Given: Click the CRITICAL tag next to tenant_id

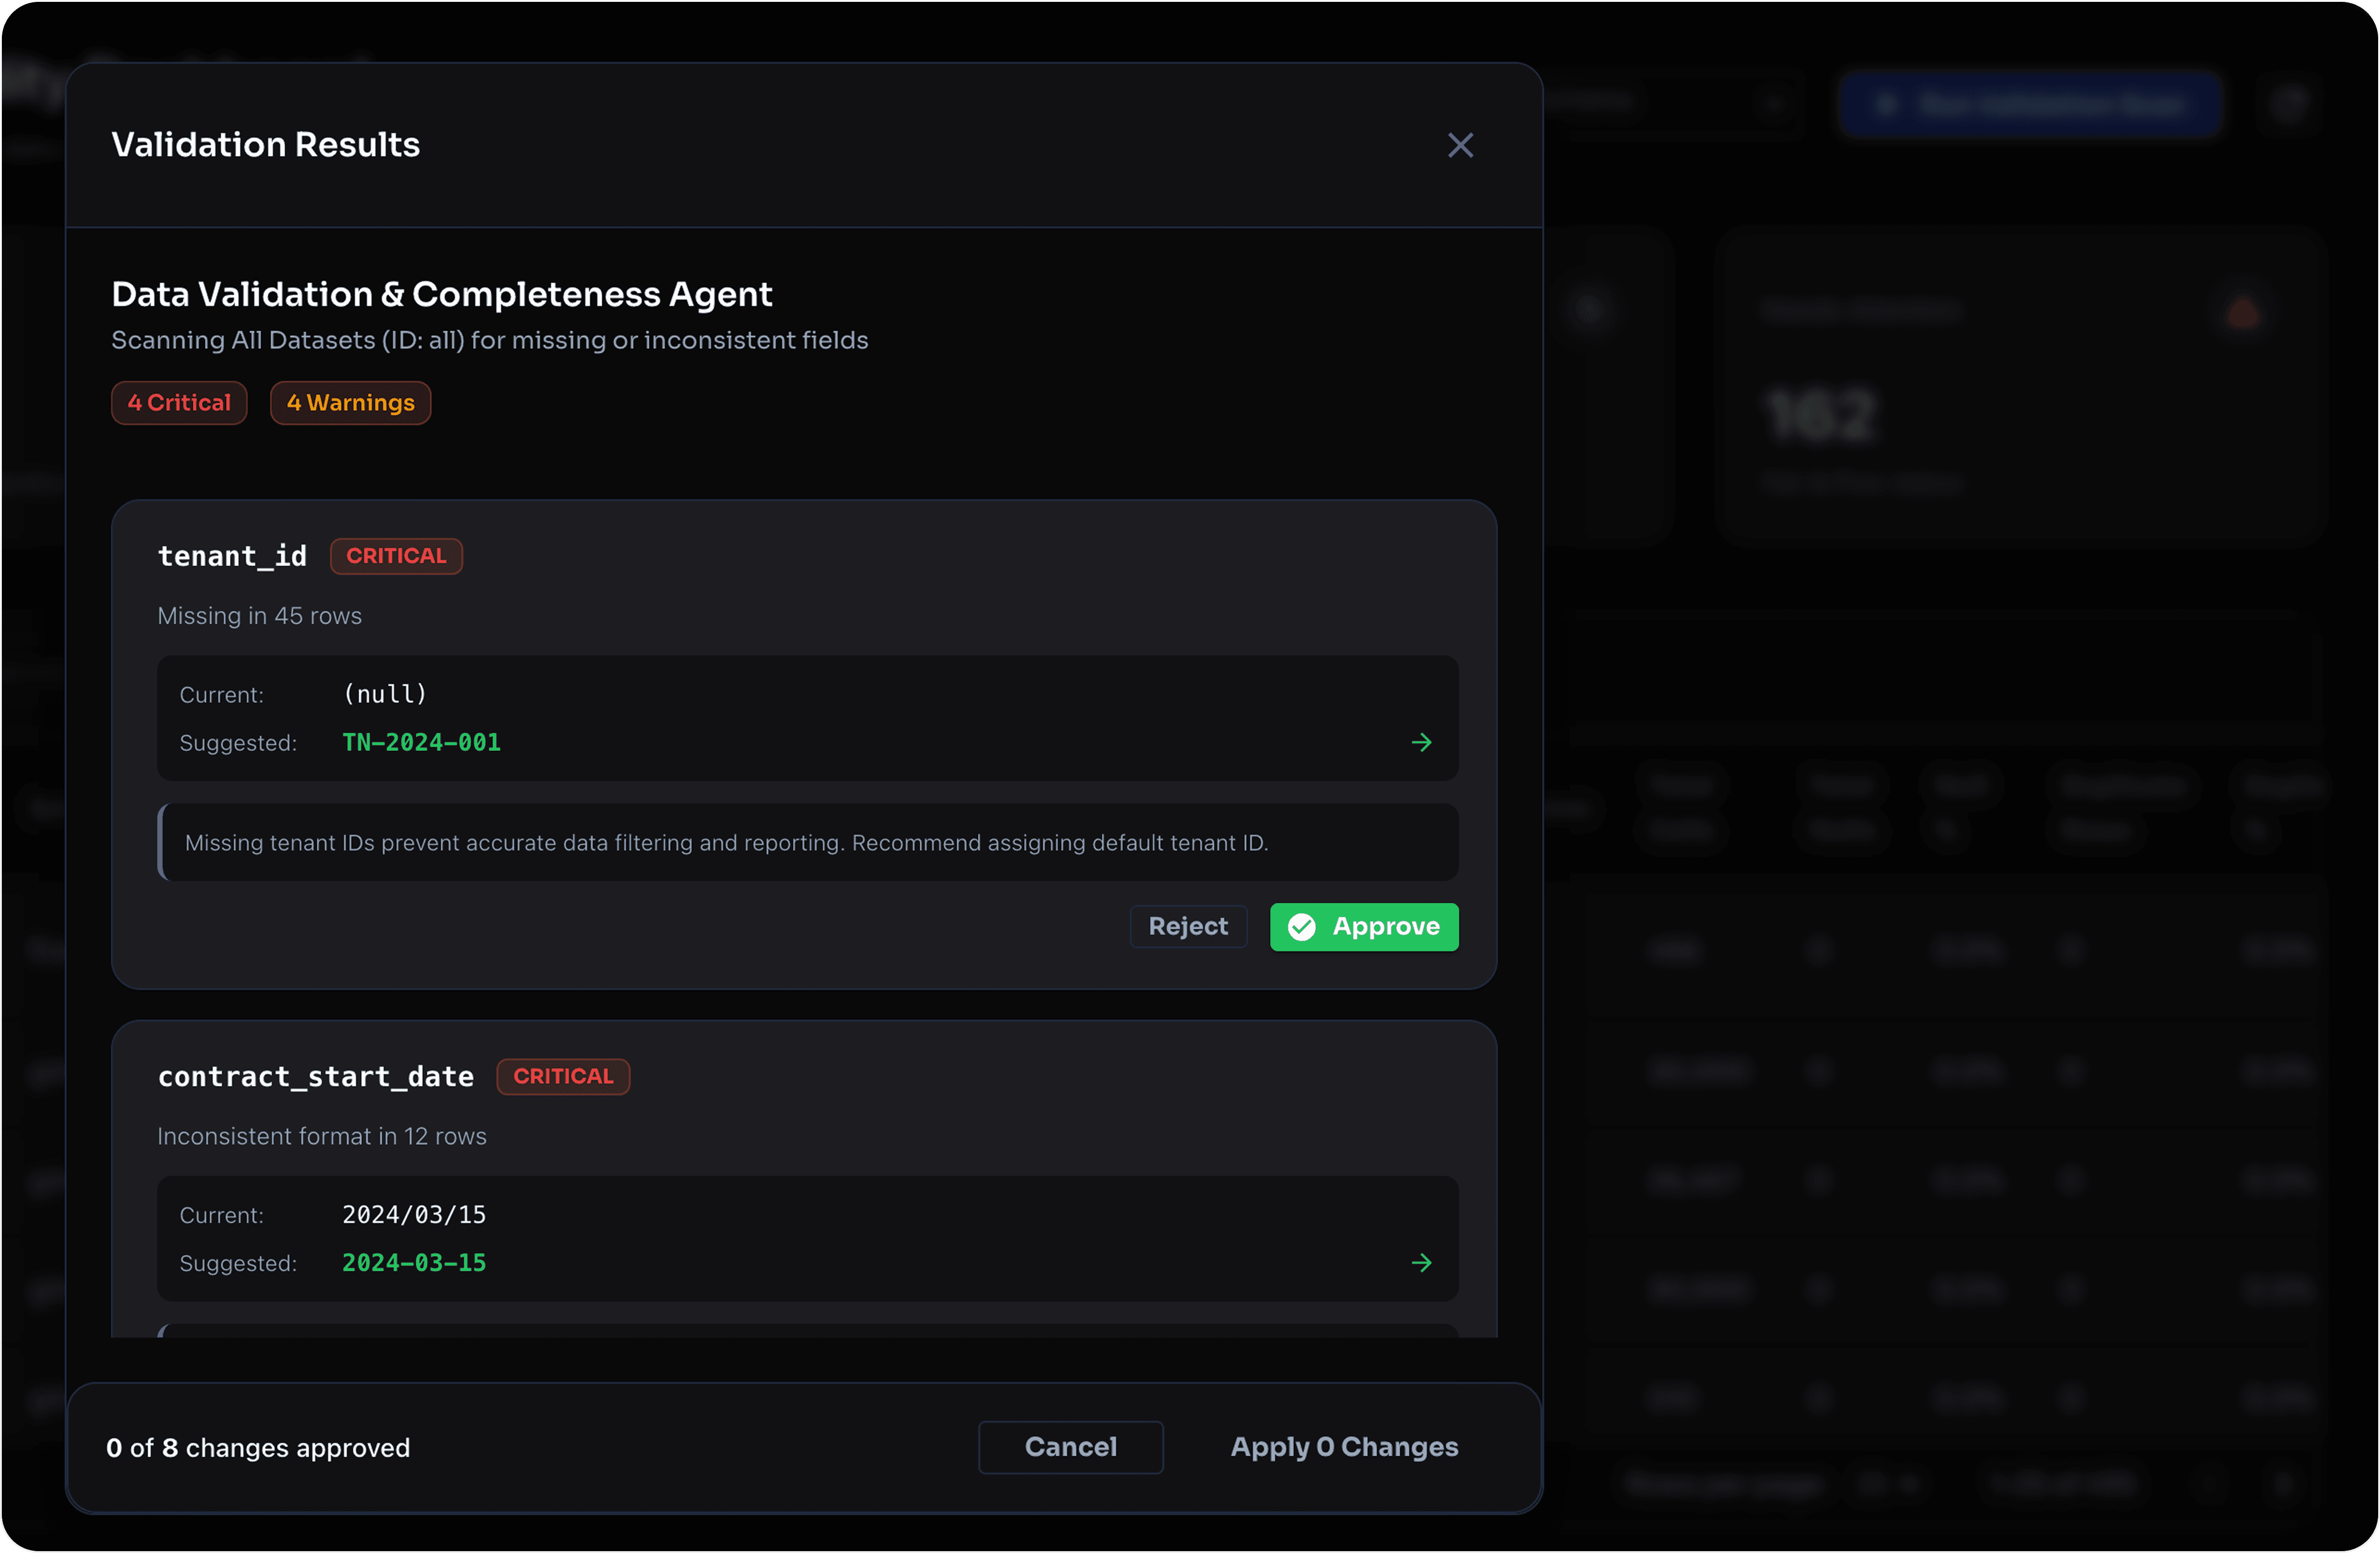Looking at the screenshot, I should coord(396,556).
